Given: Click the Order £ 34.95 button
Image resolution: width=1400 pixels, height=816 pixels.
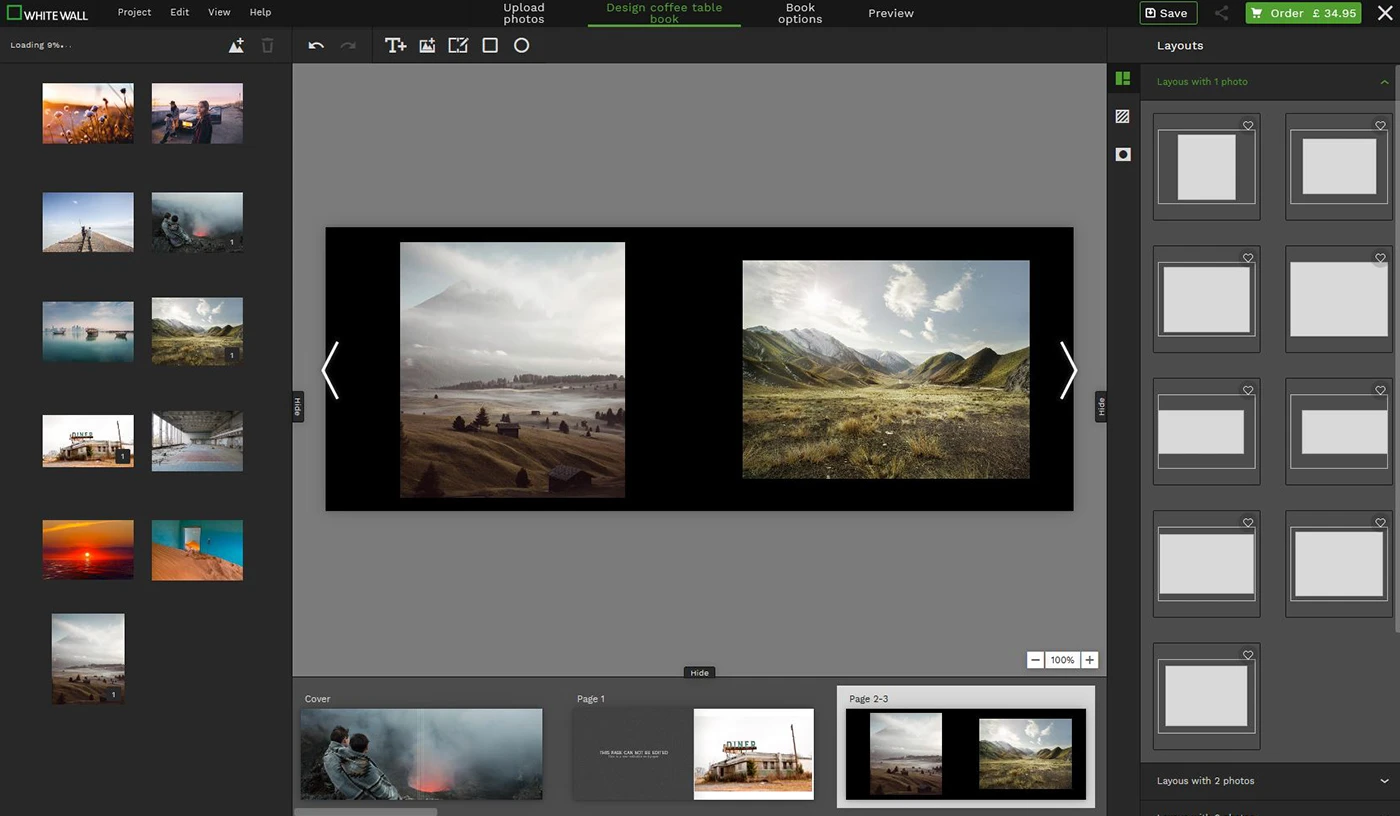Looking at the screenshot, I should (1303, 13).
